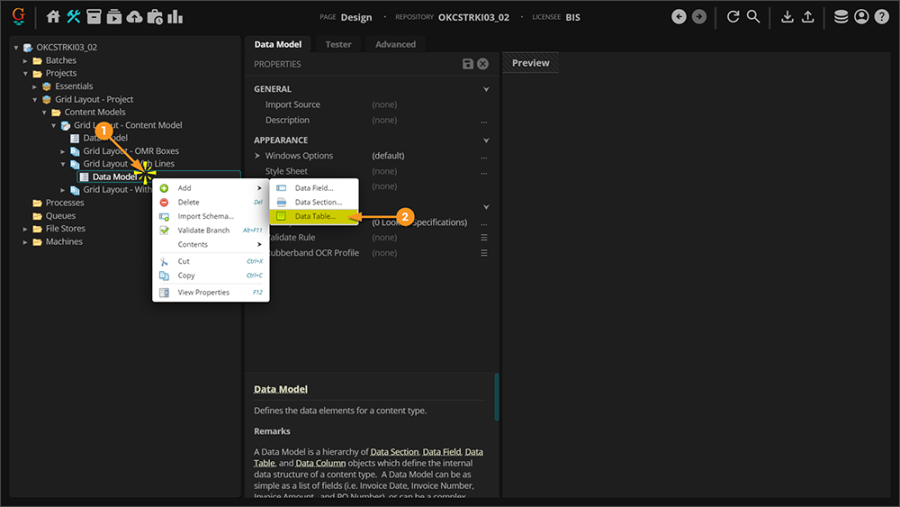The image size is (900, 507).
Task: Click the Download icon in header
Action: pos(787,17)
